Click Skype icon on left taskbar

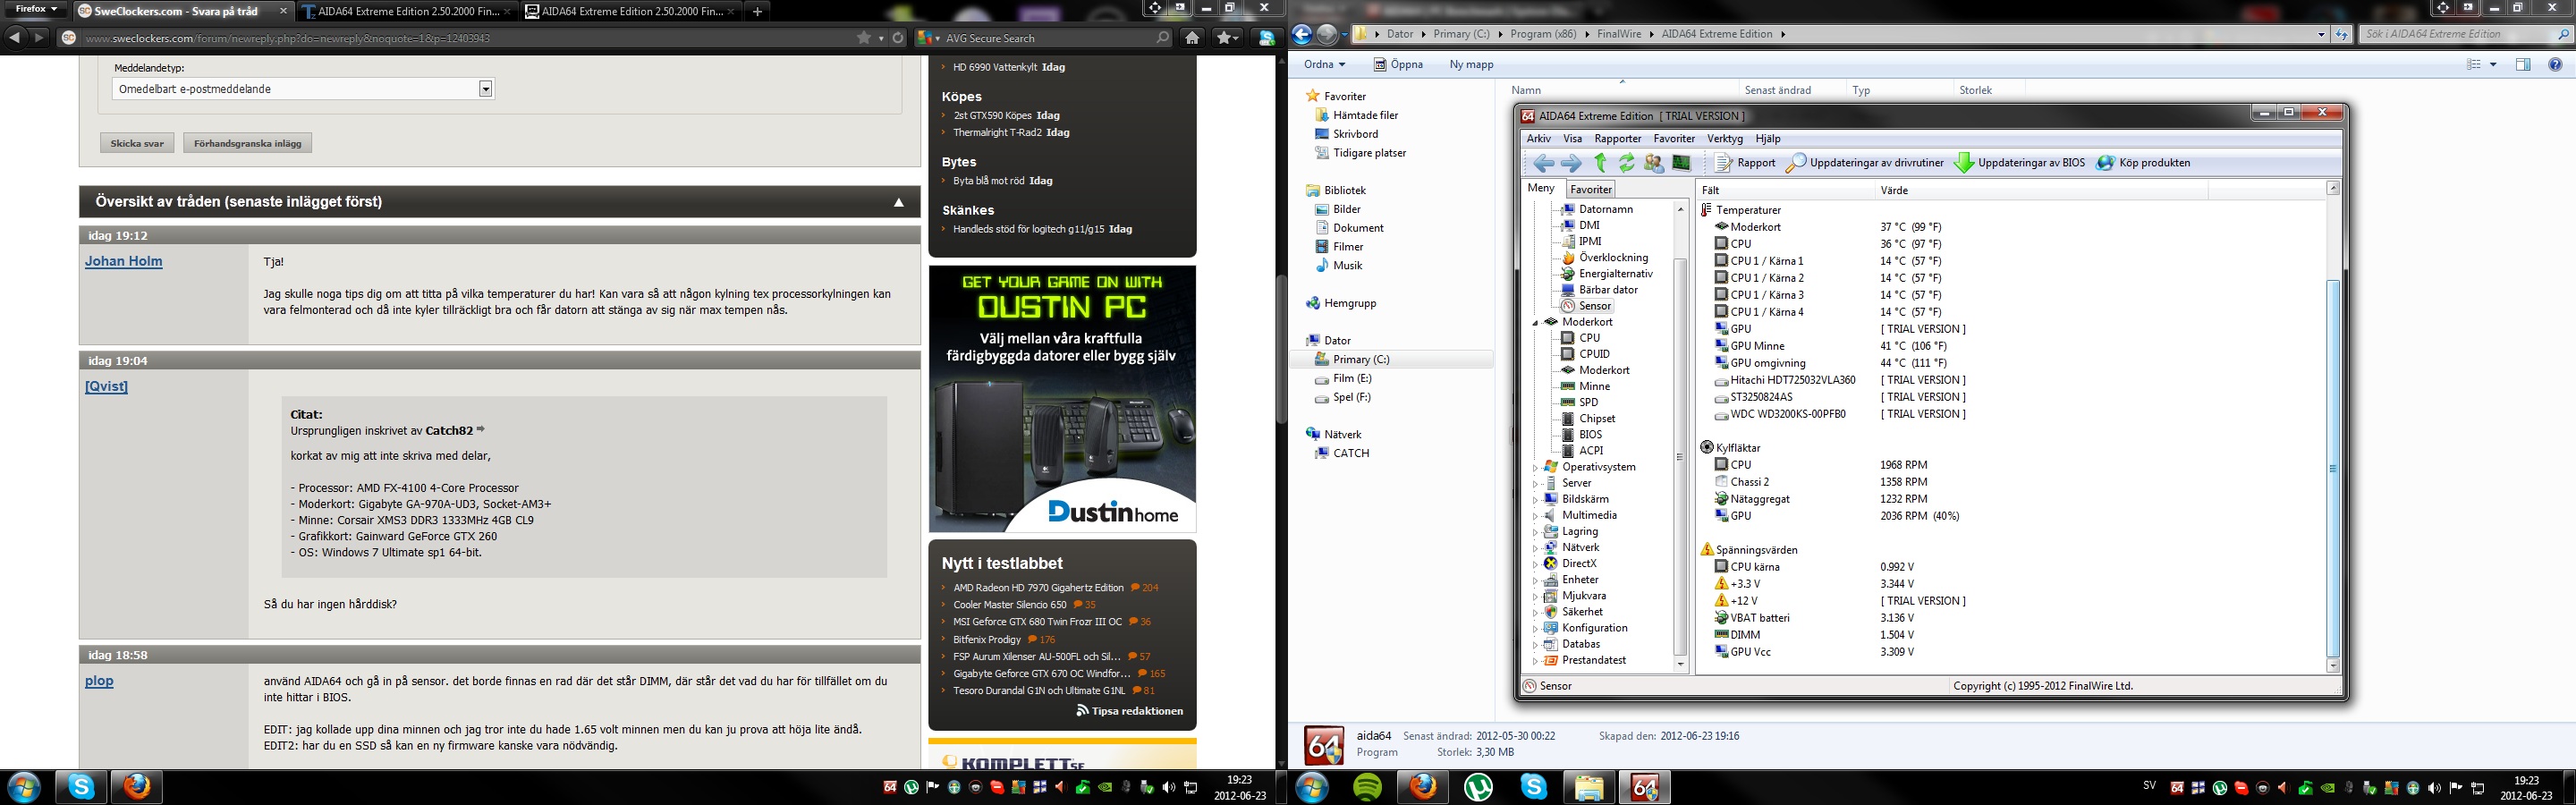point(81,787)
